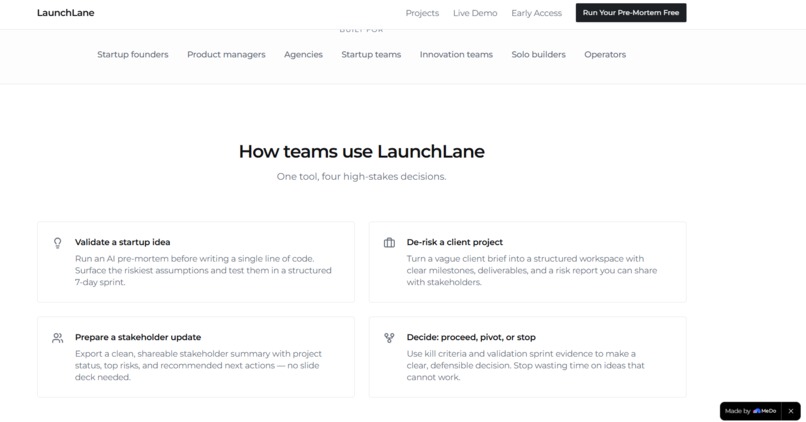The width and height of the screenshot is (806, 422).
Task: Select the Startup founders label
Action: [133, 54]
